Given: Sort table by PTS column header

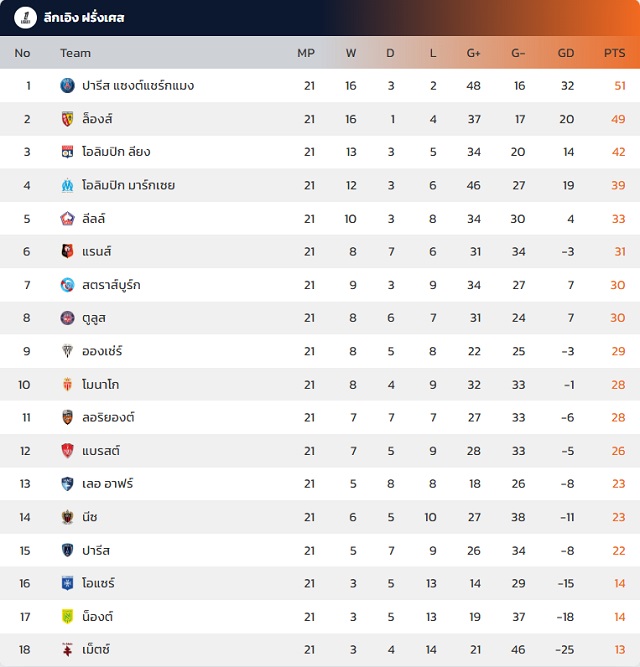Looking at the screenshot, I should coord(614,53).
